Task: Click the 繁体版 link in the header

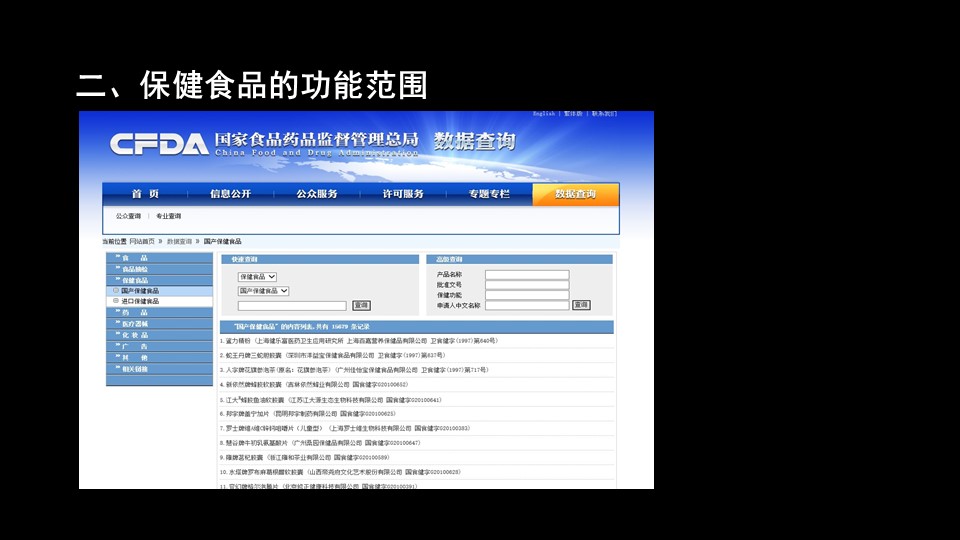Action: point(573,113)
